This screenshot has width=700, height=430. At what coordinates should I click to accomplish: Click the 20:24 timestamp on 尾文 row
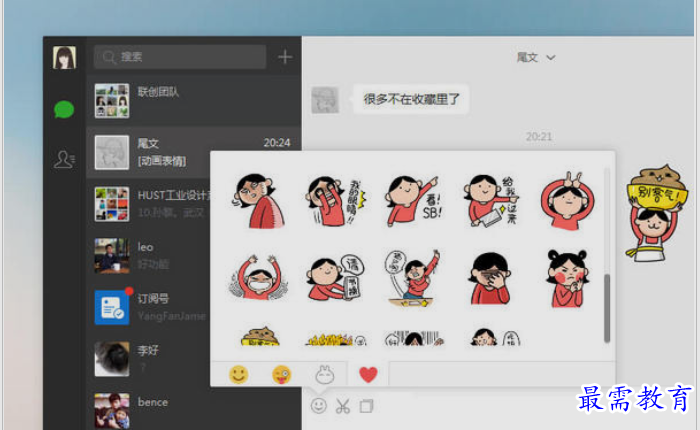pos(277,143)
